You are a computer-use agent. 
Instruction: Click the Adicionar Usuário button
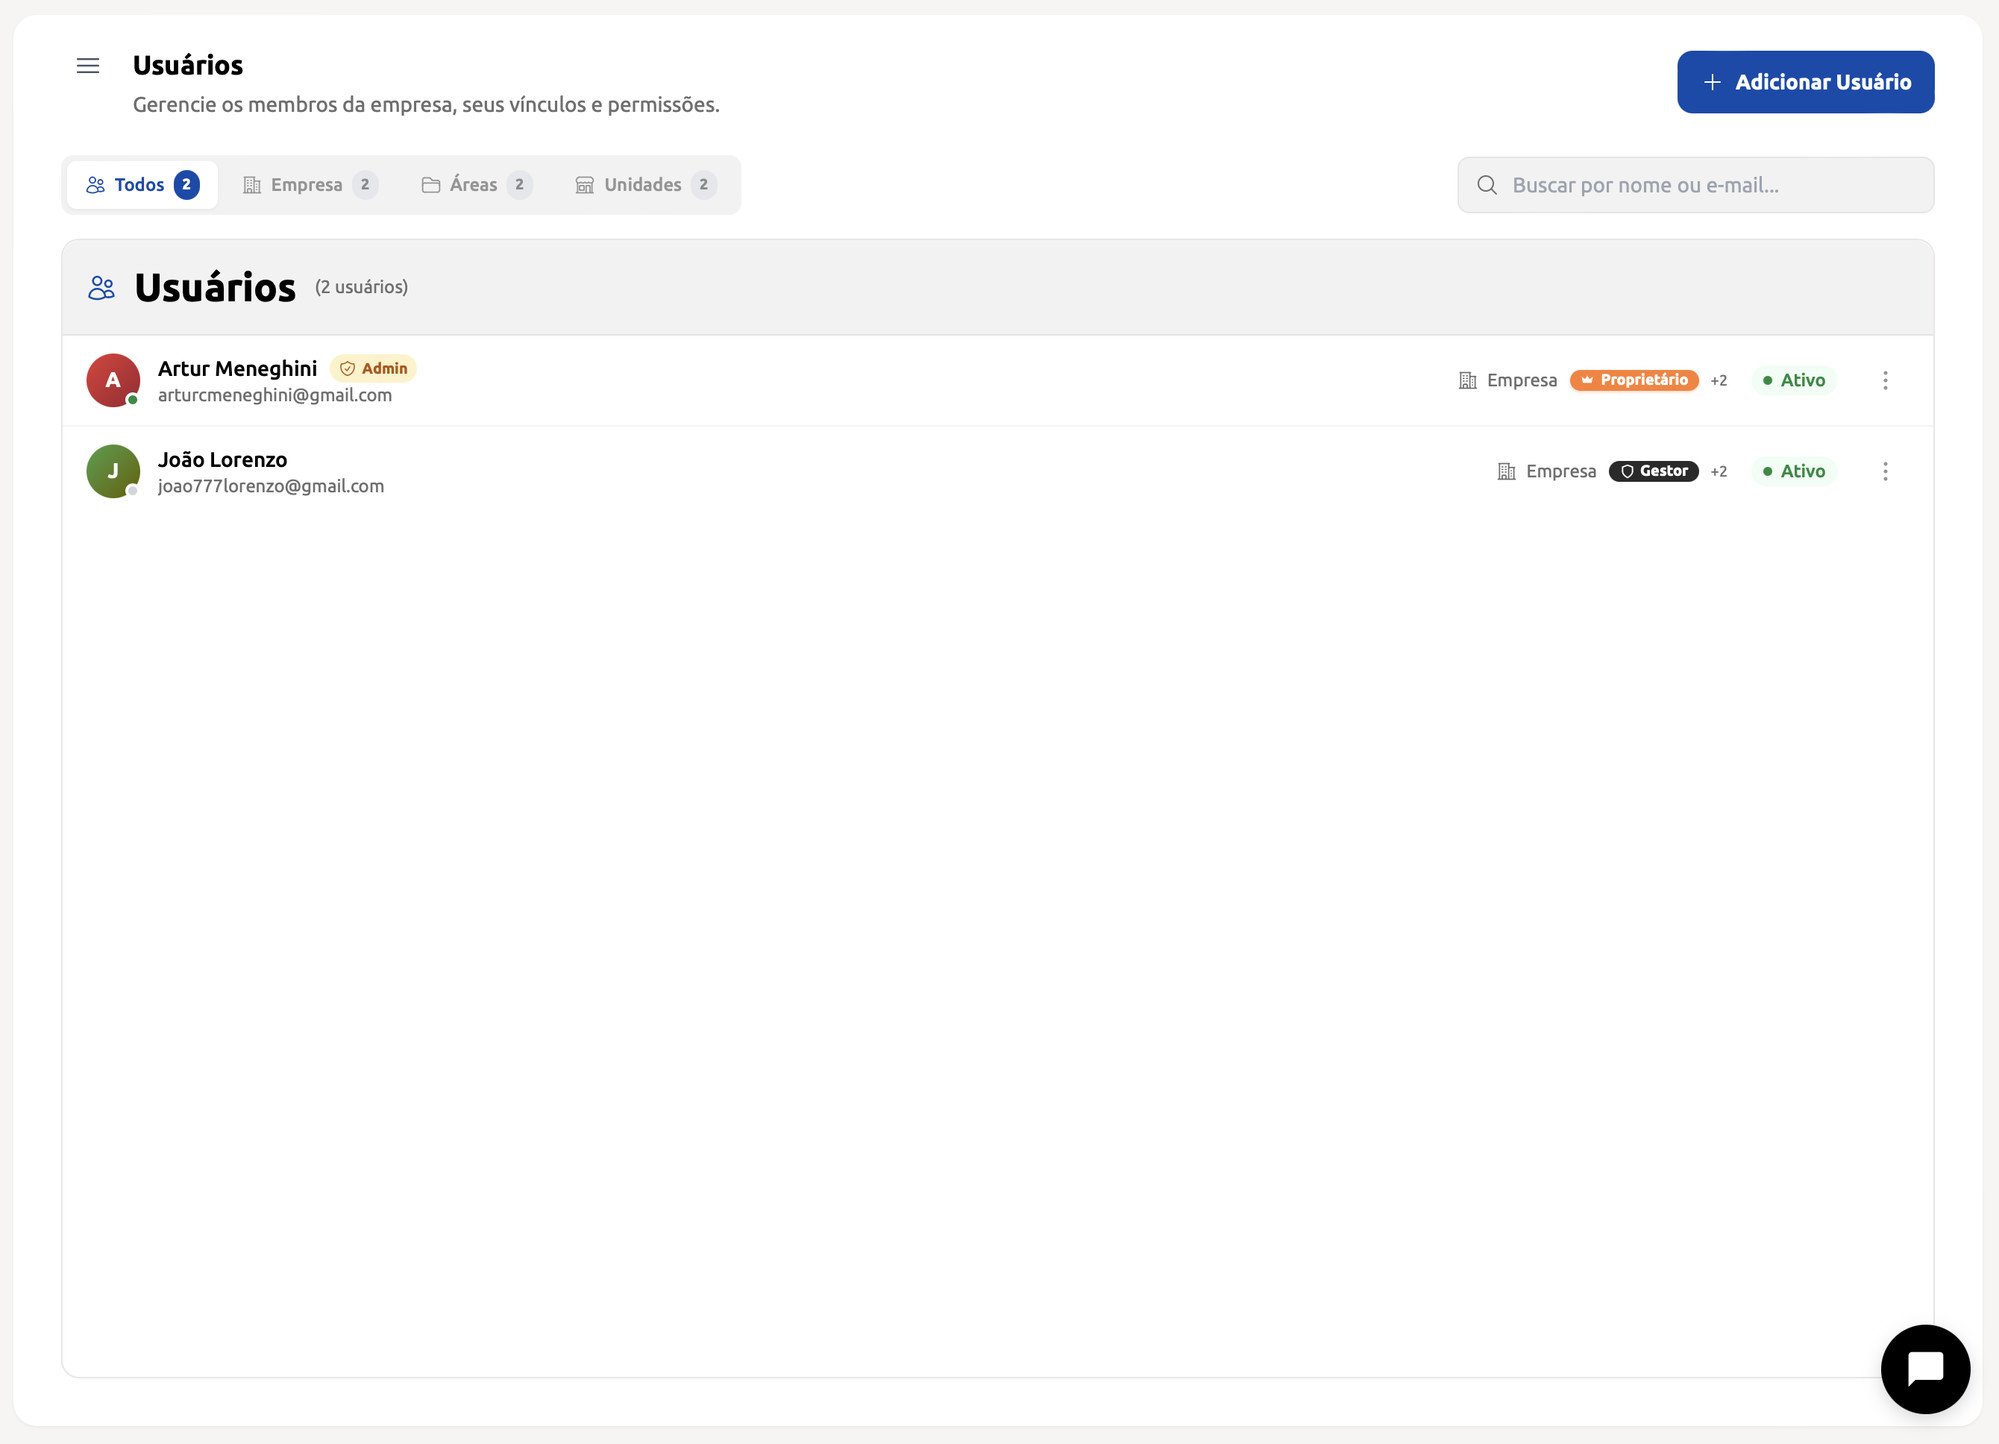point(1805,82)
